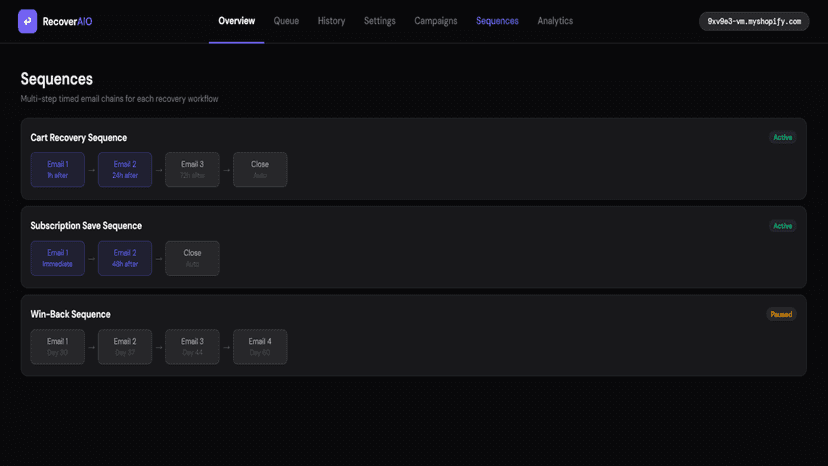Open Subscription Save Email 2 step
This screenshot has width=828, height=466.
pyautogui.click(x=125, y=258)
